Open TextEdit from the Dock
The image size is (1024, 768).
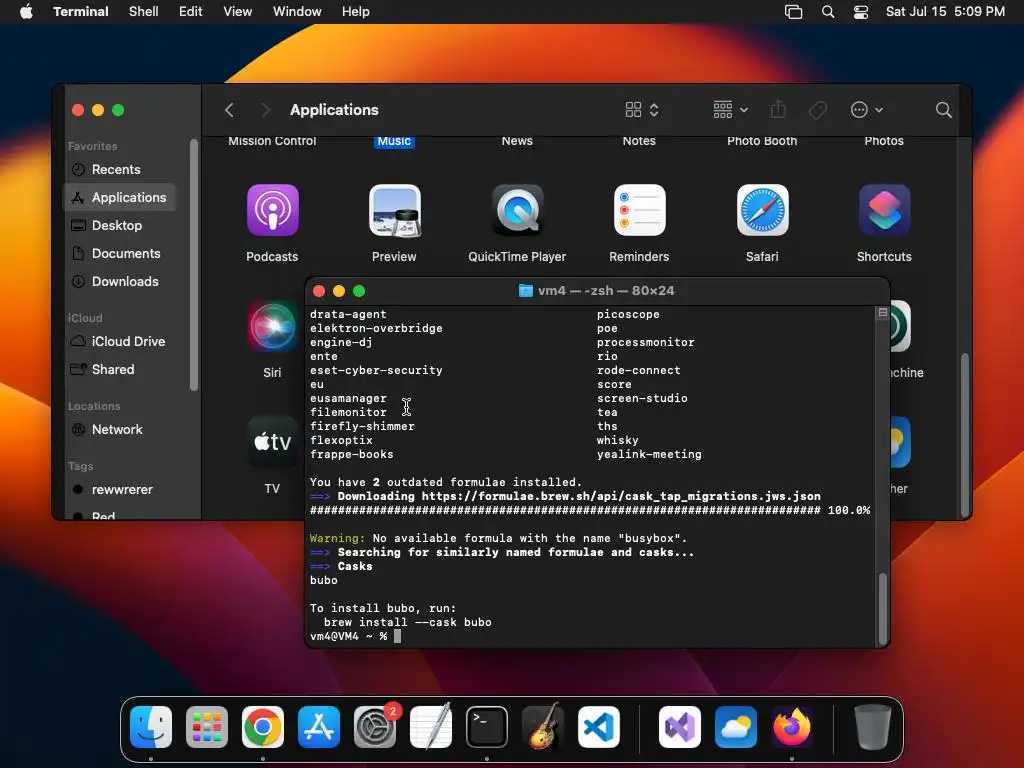click(x=431, y=727)
